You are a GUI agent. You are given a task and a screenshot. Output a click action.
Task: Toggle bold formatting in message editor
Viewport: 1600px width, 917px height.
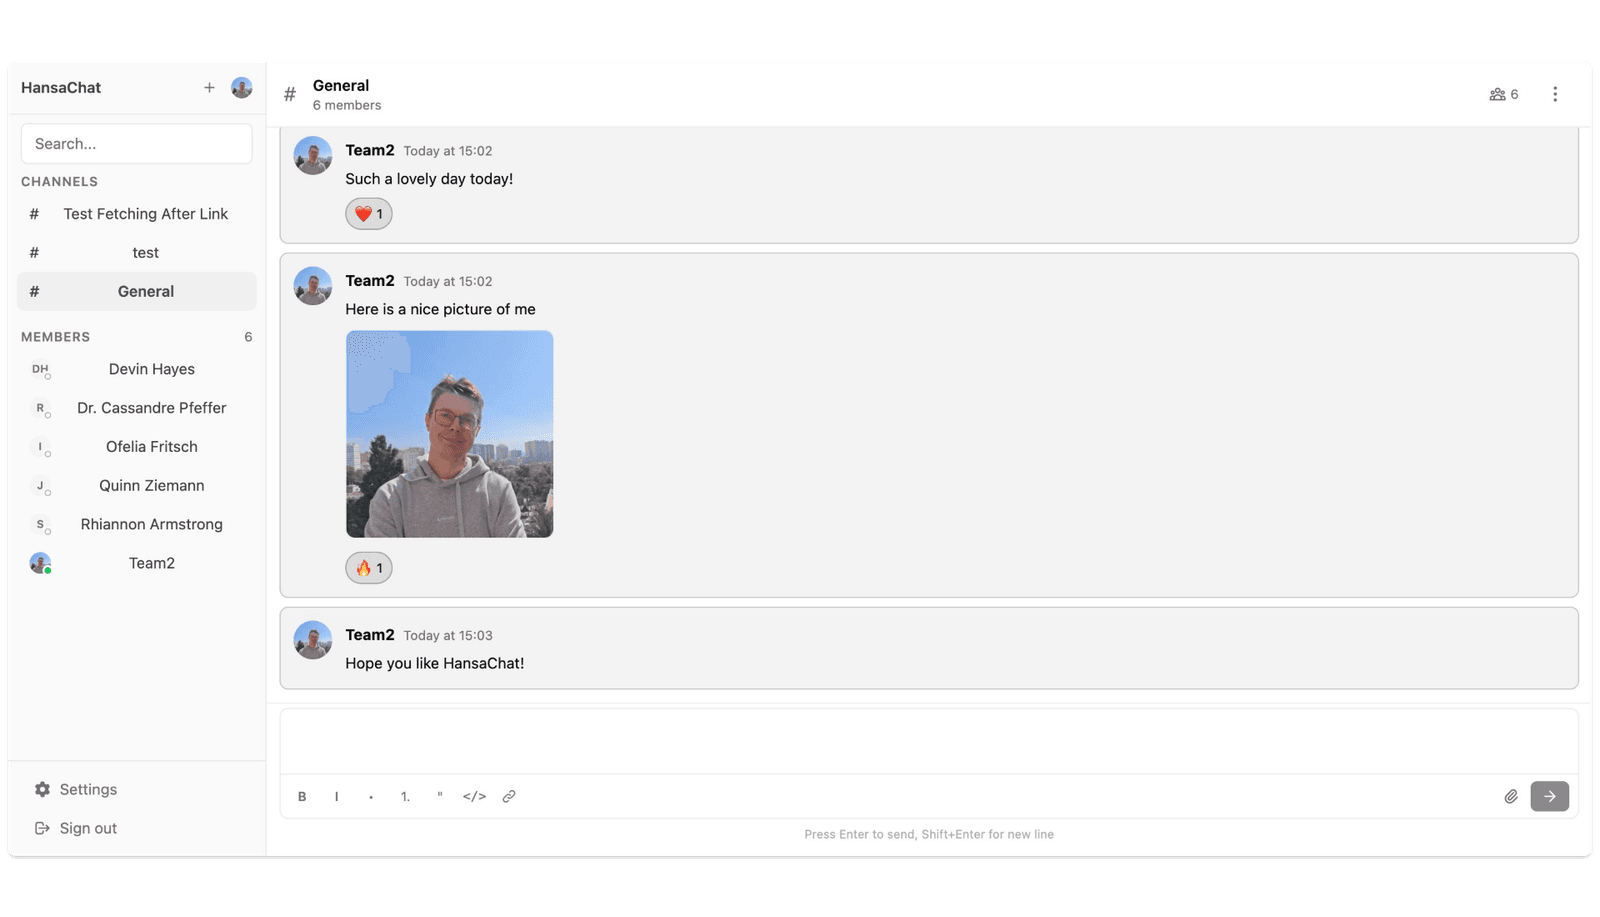302,797
